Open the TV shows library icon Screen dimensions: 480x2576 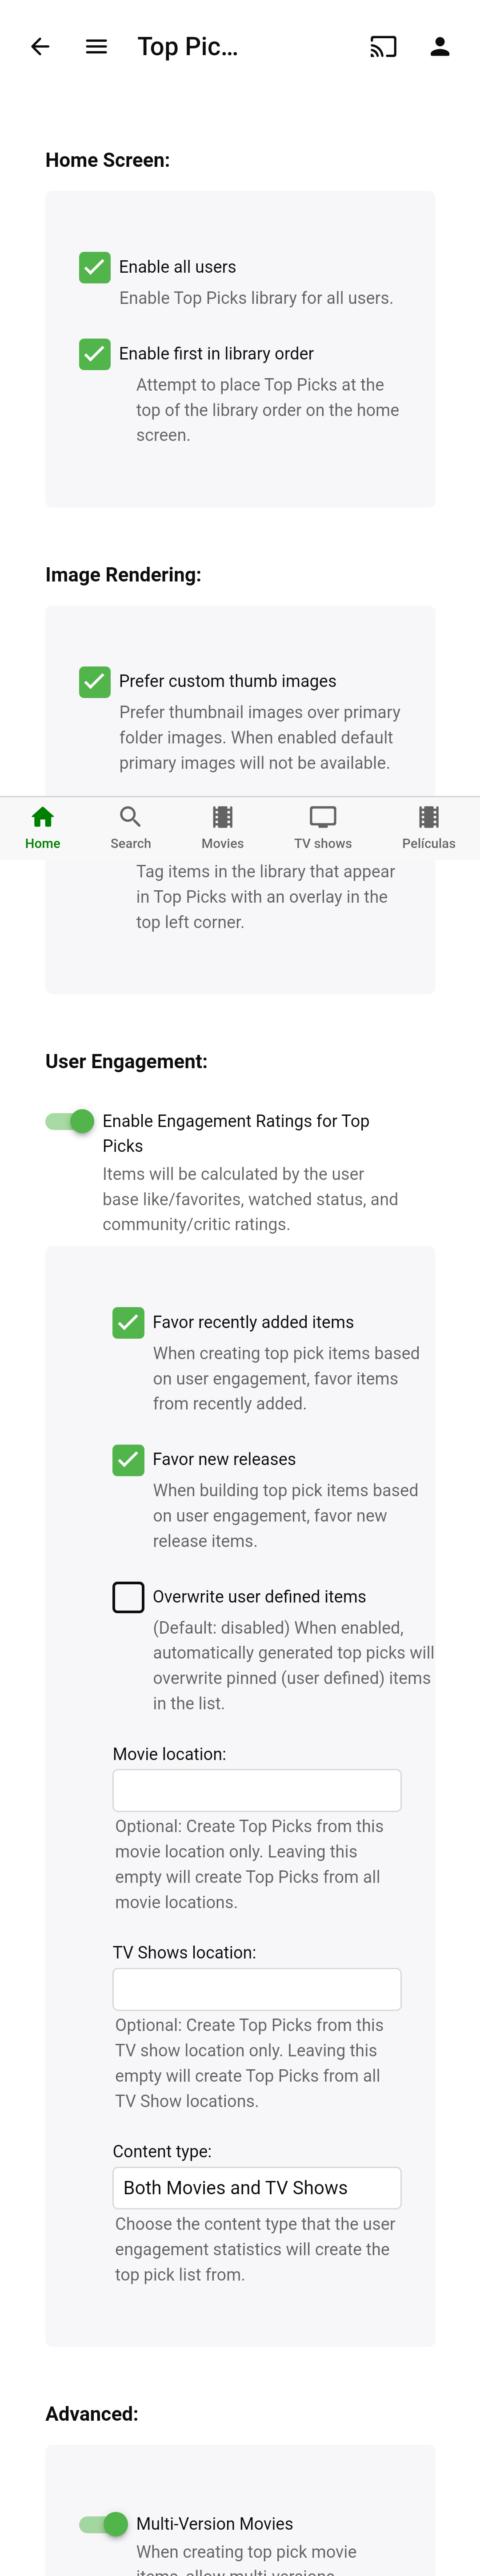[x=322, y=827]
